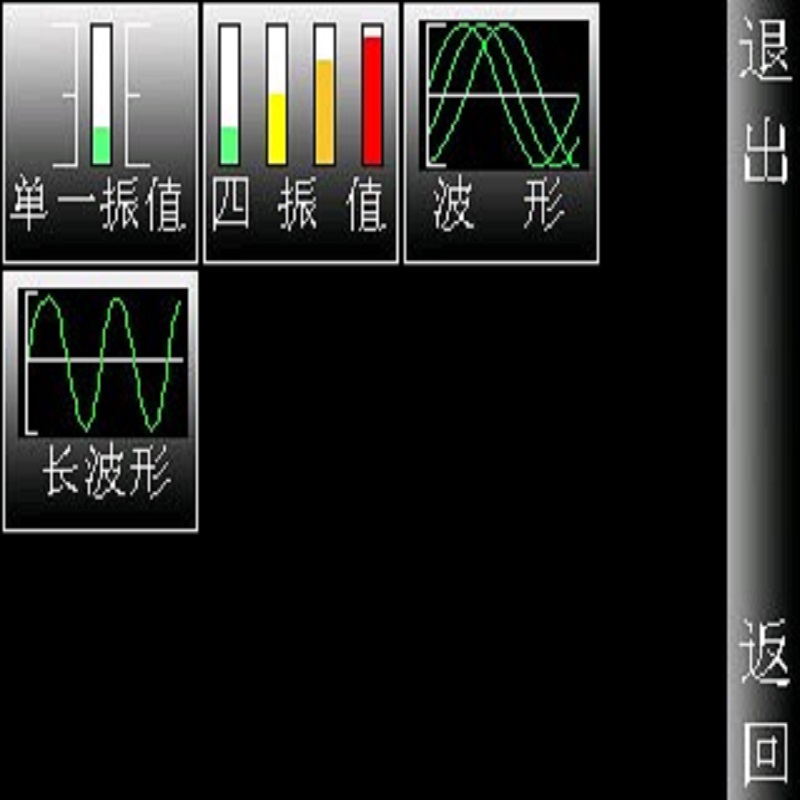
Task: Click the right bracket beside single gauge
Action: [x=134, y=95]
